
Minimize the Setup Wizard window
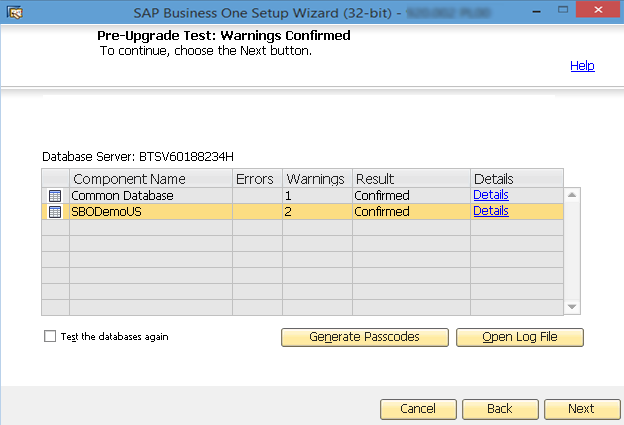[x=536, y=12]
